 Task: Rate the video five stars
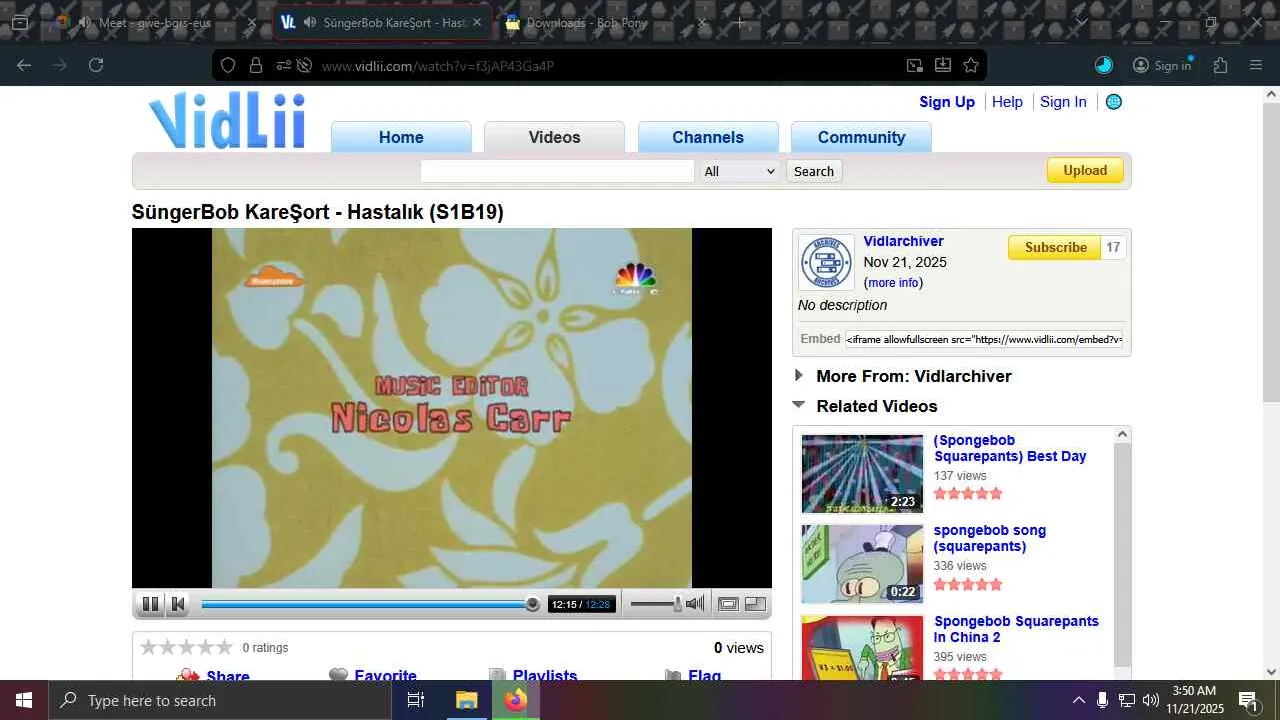click(225, 647)
